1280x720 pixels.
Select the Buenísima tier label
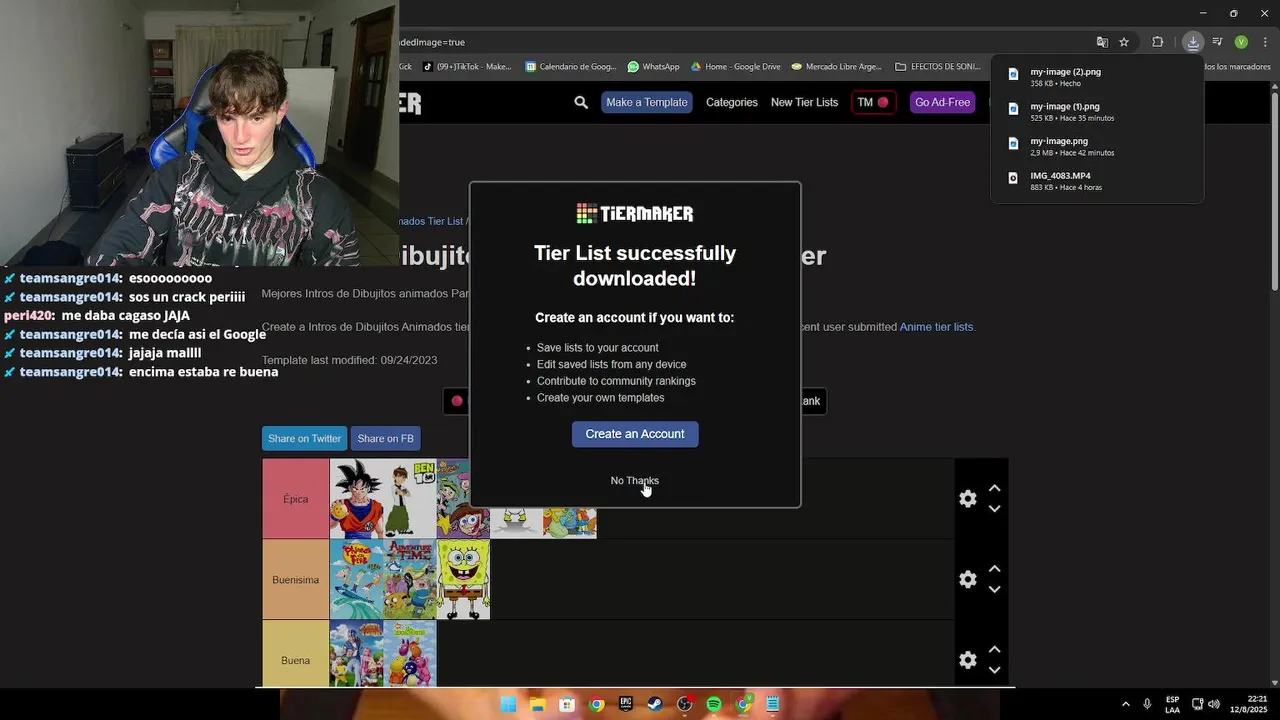(295, 580)
